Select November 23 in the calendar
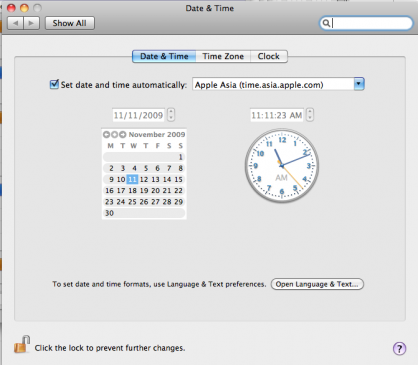The width and height of the screenshot is (418, 365). (x=109, y=202)
